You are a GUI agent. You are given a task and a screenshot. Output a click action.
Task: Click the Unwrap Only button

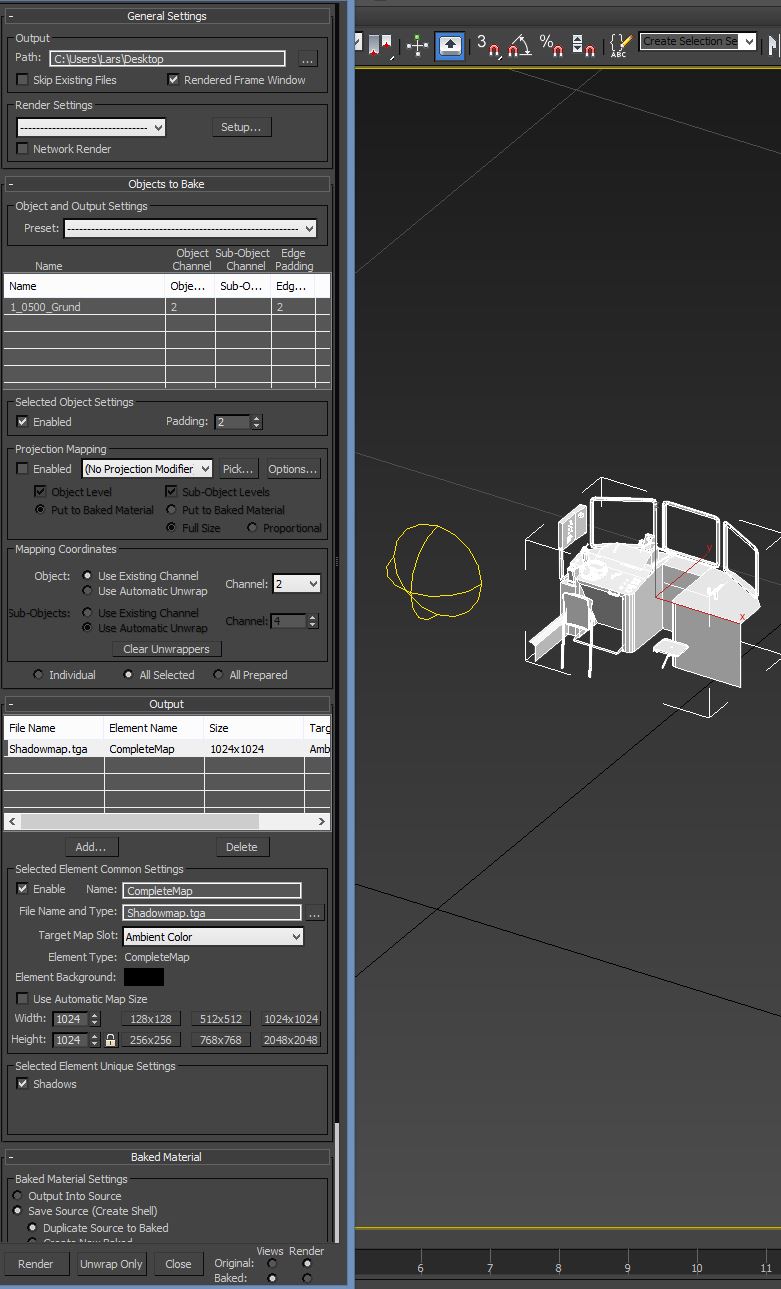coord(111,1264)
